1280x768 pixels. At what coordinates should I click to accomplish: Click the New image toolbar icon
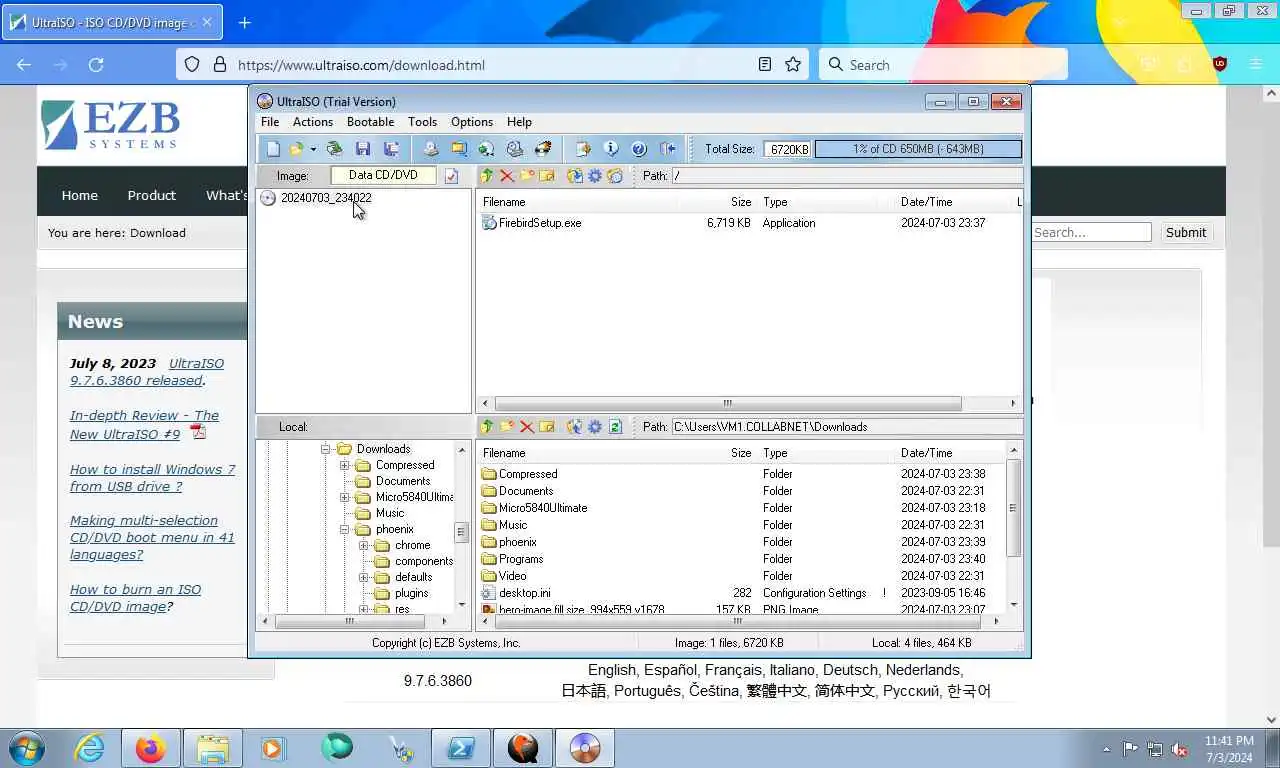pos(273,149)
